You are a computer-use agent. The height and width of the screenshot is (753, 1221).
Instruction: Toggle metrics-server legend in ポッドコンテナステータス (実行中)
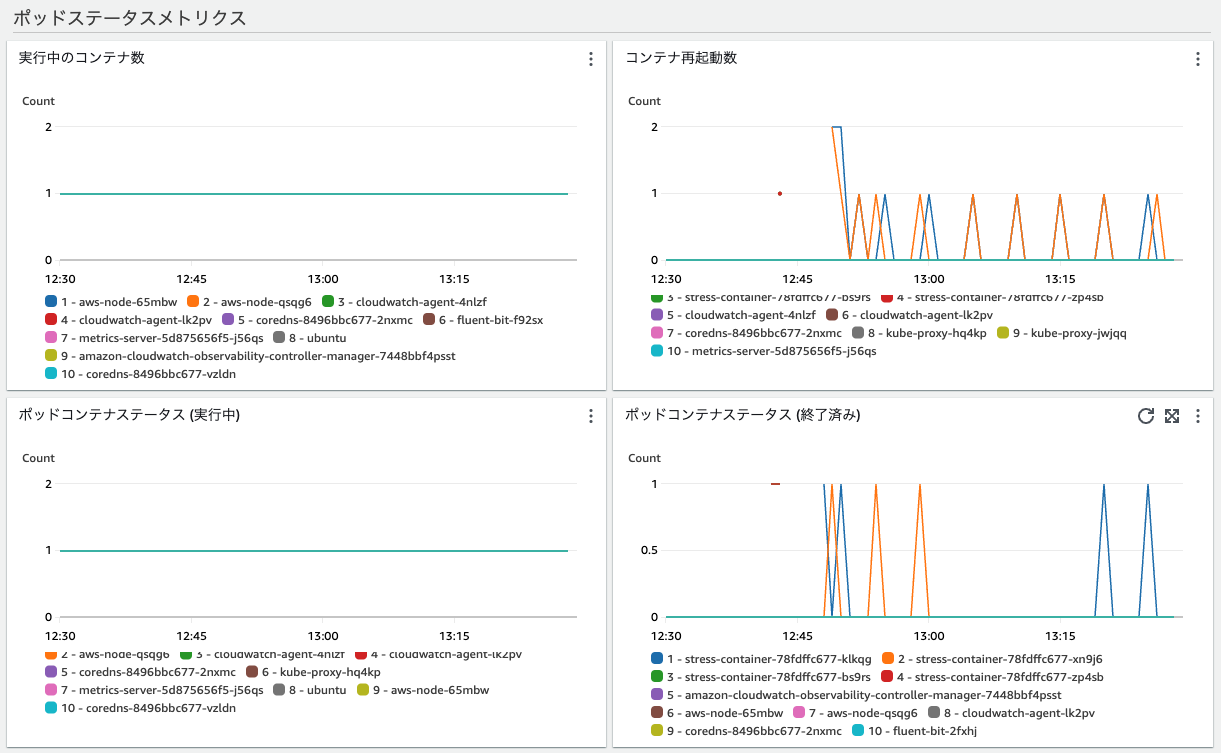click(155, 690)
